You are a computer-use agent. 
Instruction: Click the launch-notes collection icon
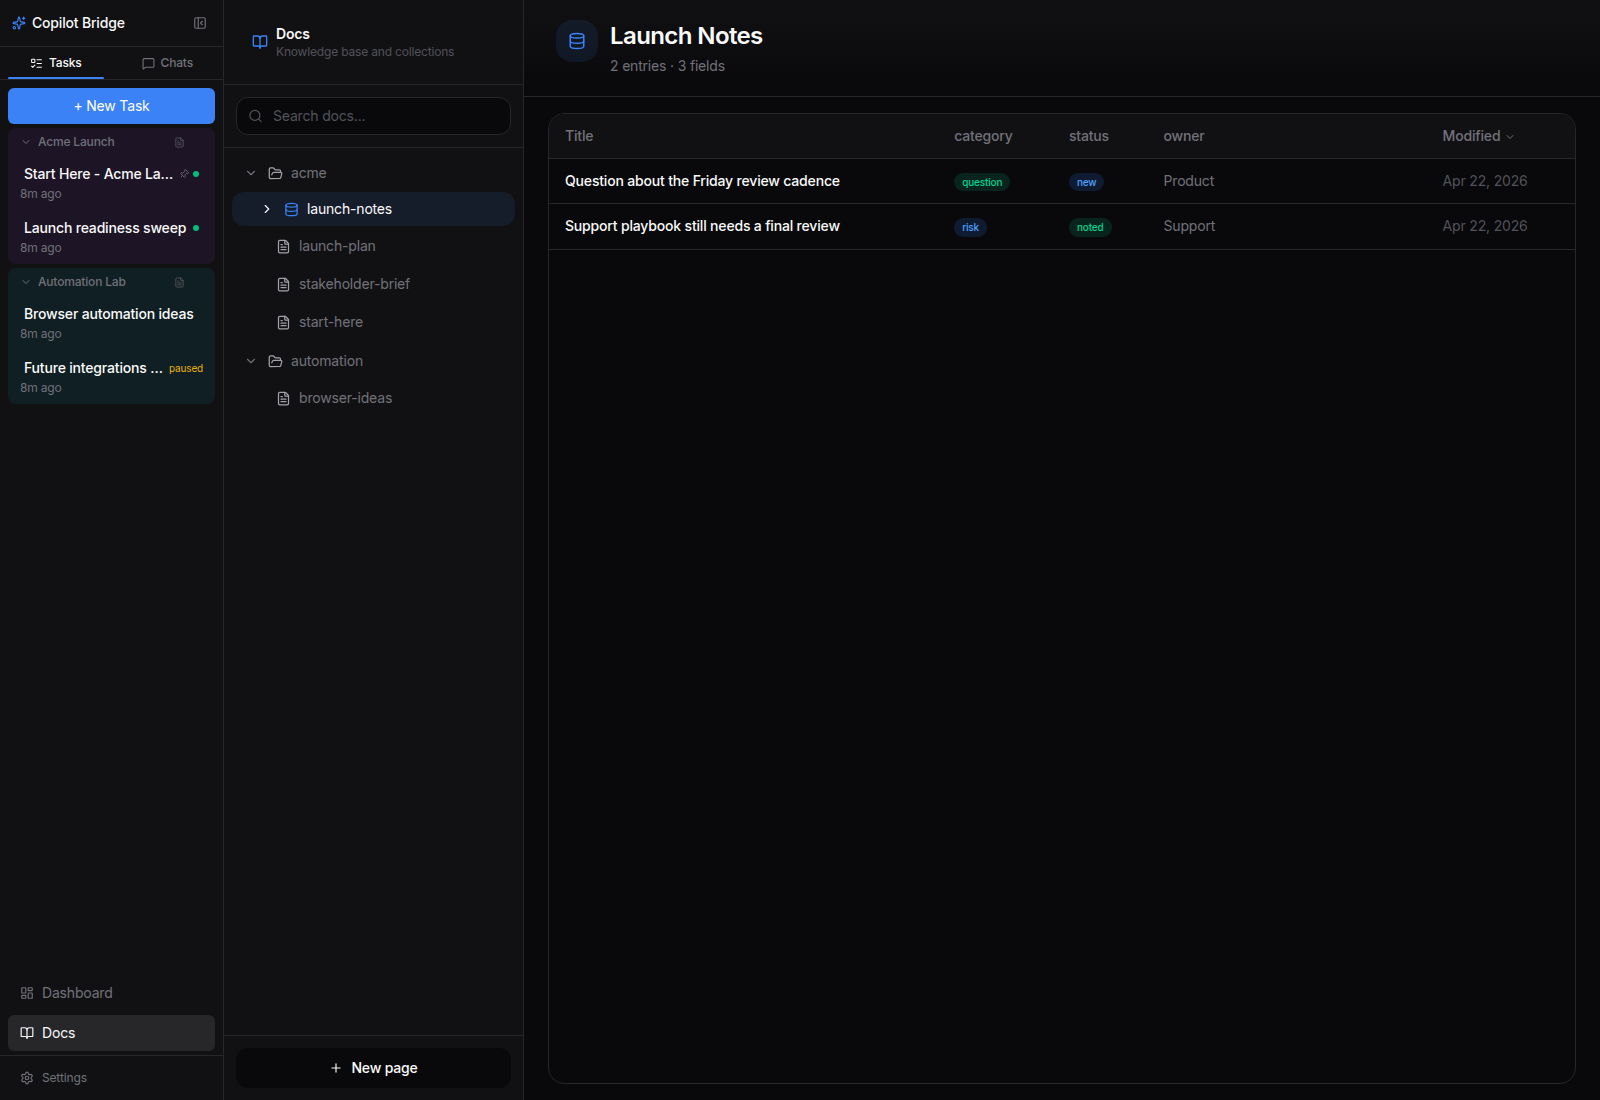[291, 209]
